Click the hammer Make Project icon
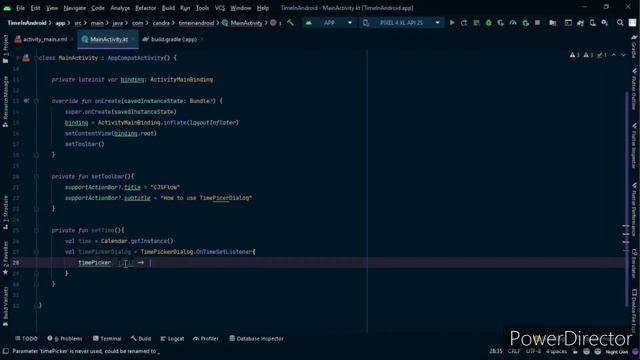Viewport: 640px width, 360px height. [290, 23]
